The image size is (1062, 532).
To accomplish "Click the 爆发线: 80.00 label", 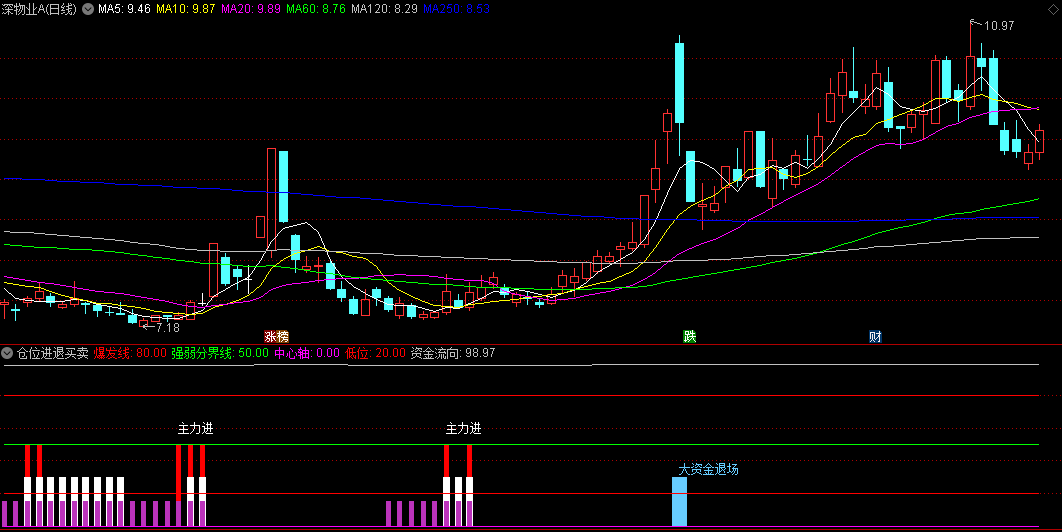I will [130, 353].
